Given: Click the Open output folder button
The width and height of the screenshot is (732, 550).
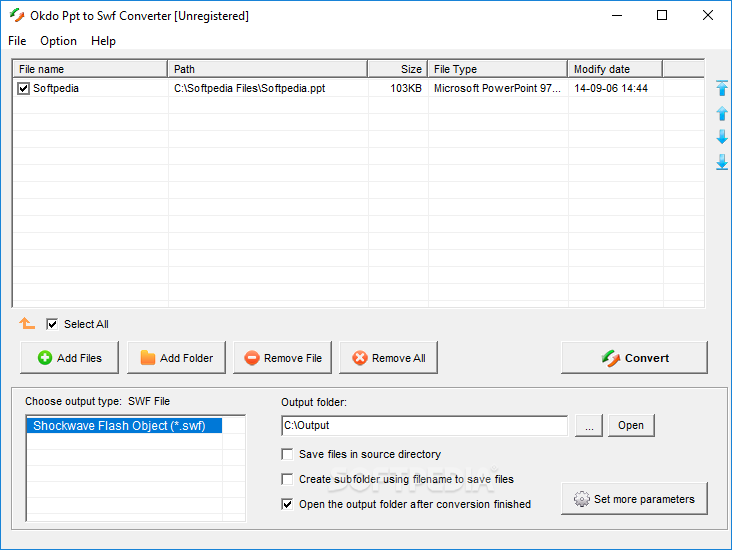Looking at the screenshot, I should [631, 425].
